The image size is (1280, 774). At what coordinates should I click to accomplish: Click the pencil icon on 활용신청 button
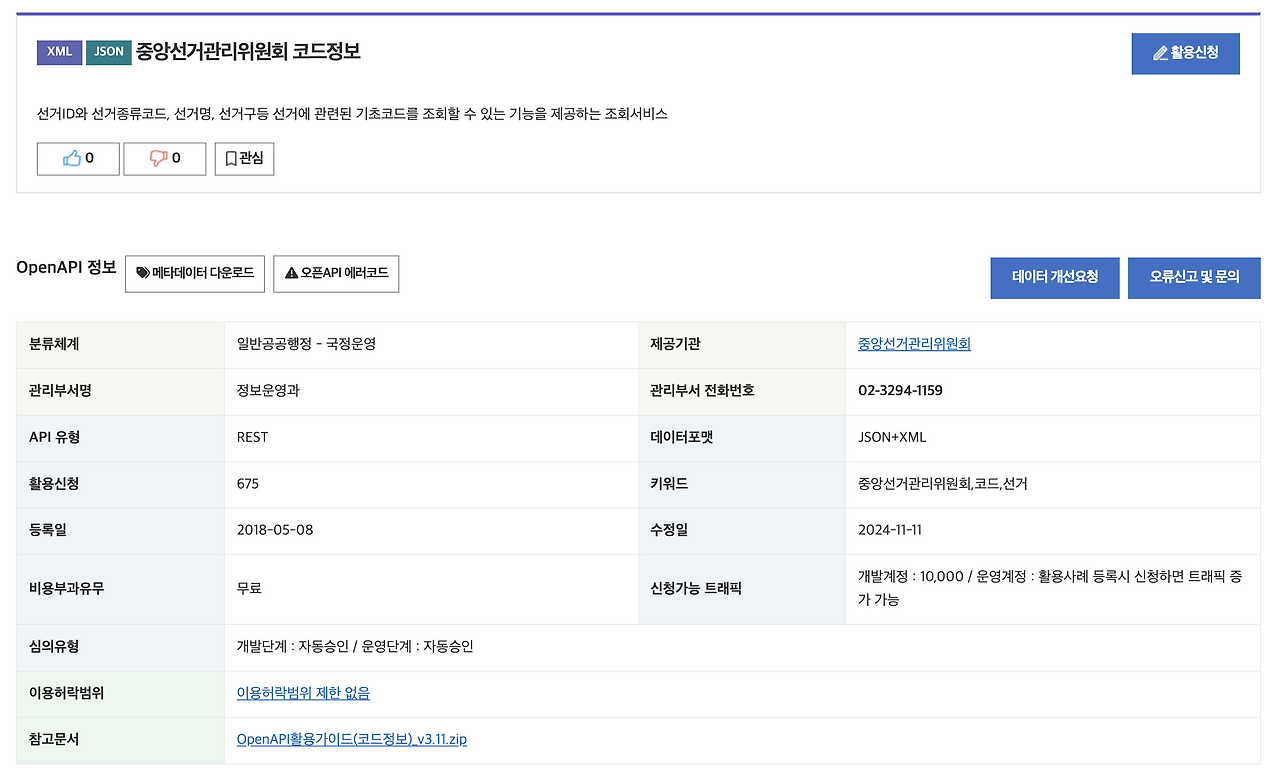[1162, 53]
